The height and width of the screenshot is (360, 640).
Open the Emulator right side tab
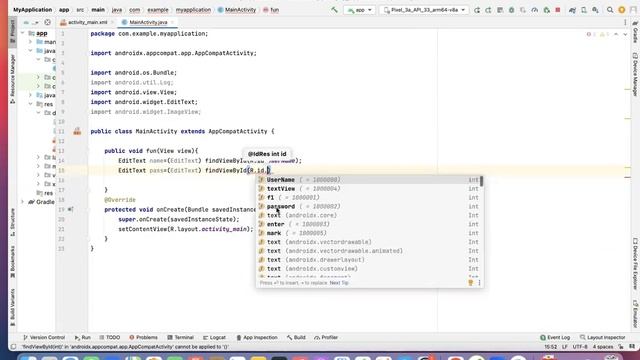coord(635,314)
